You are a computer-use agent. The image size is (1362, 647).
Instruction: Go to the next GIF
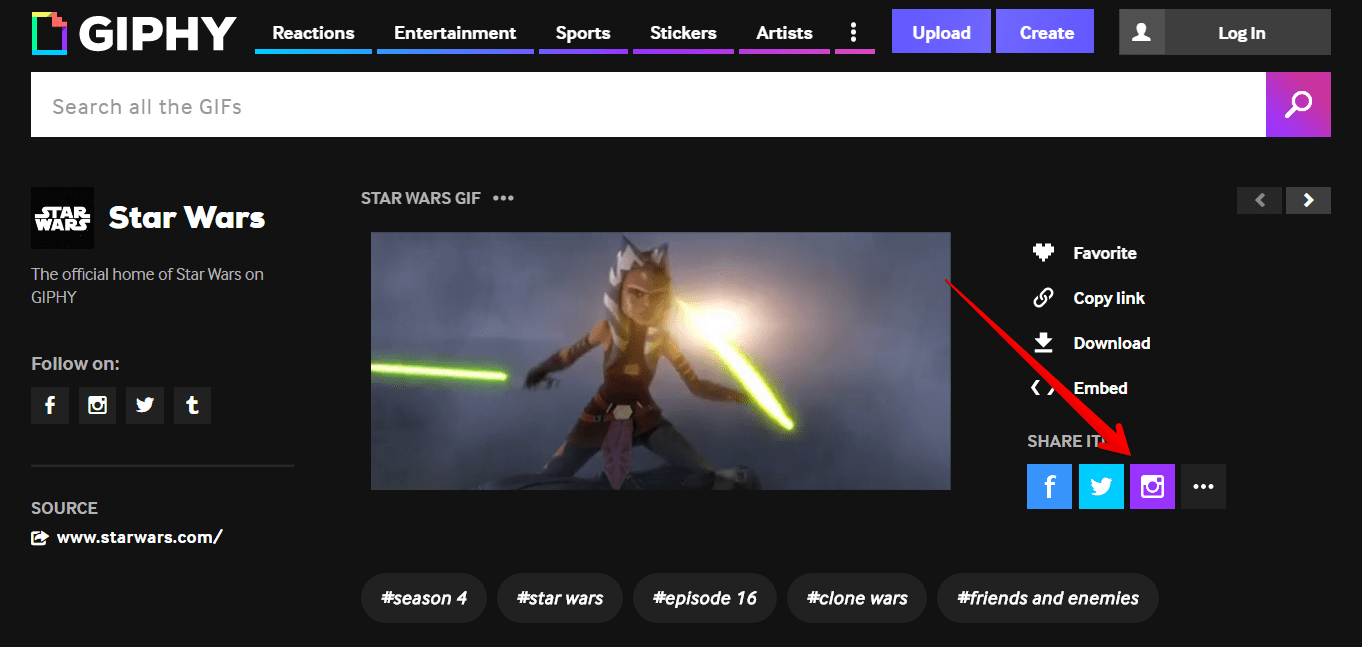point(1308,200)
